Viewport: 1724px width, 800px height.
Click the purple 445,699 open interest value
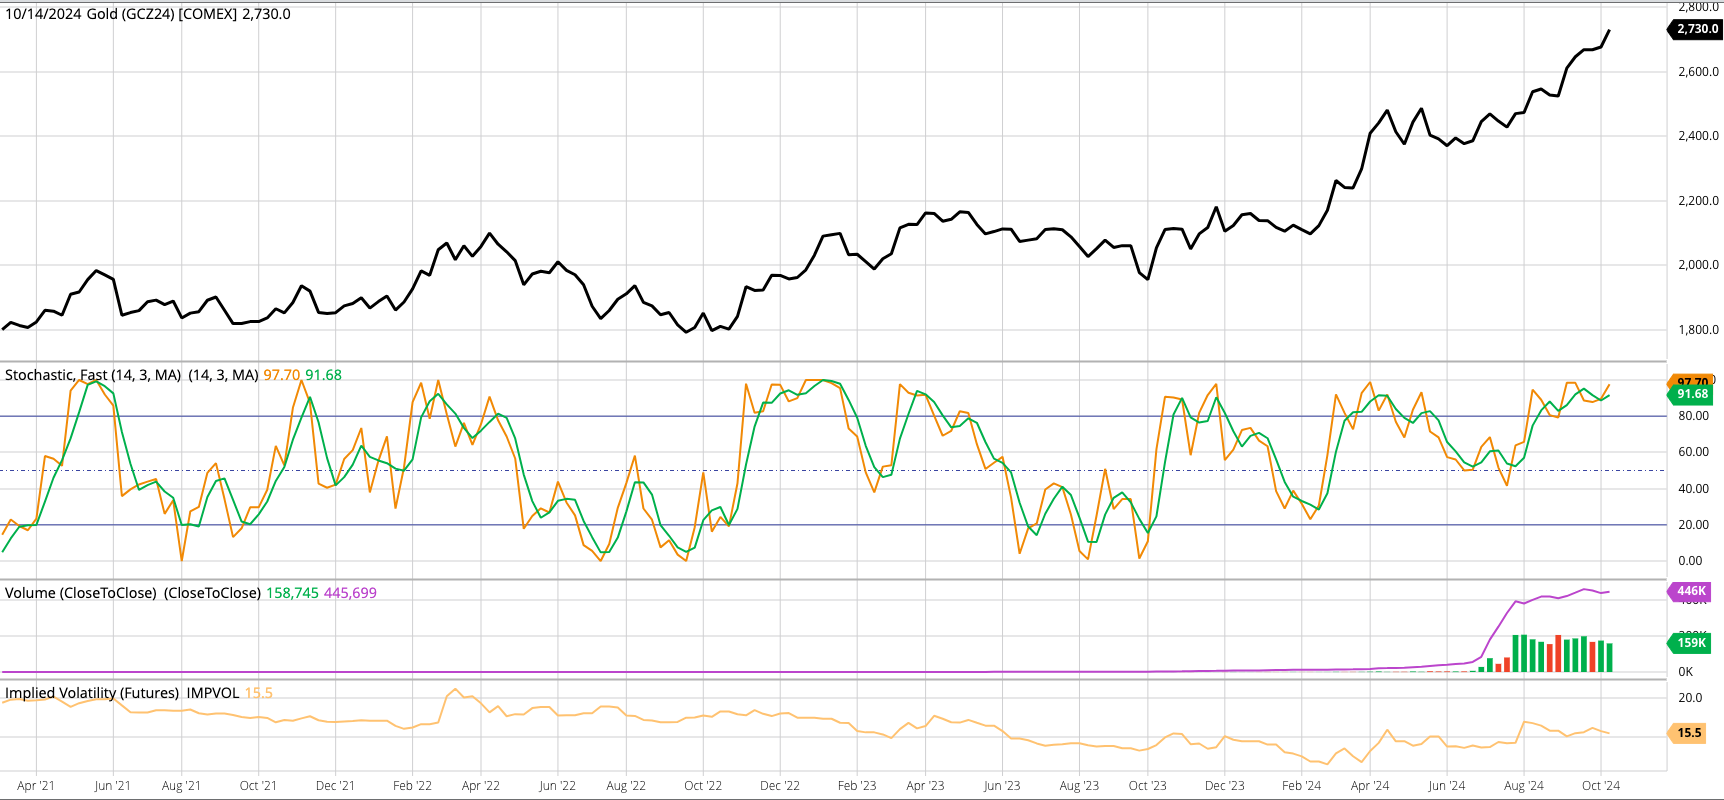pos(350,593)
